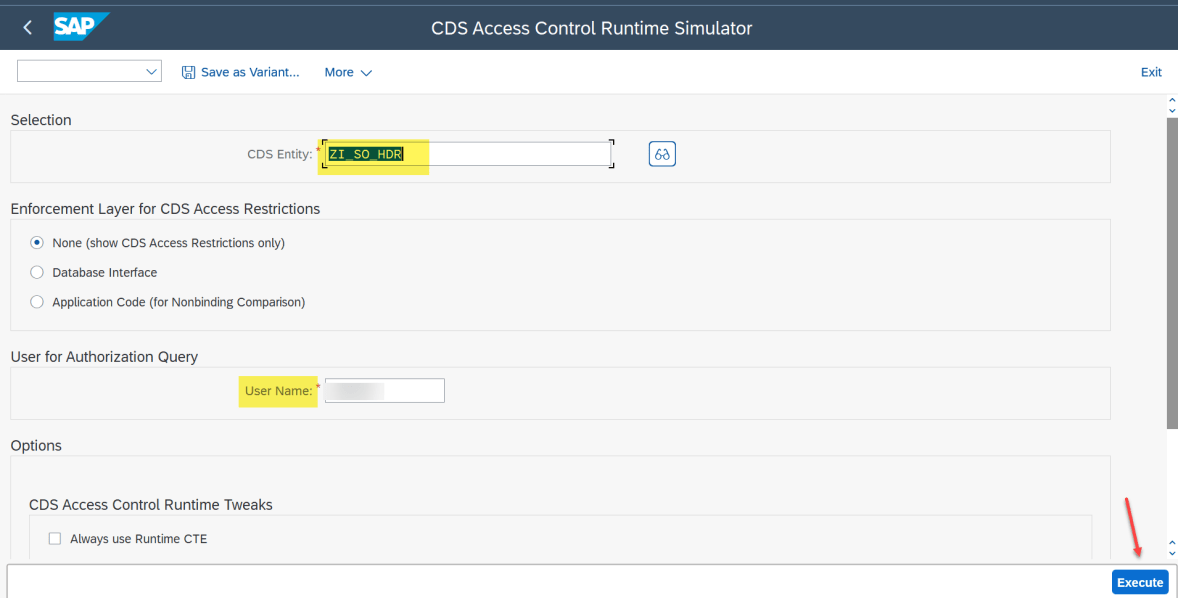Click the up chevron below the scrollbar track
1178x598 pixels.
point(1171,543)
